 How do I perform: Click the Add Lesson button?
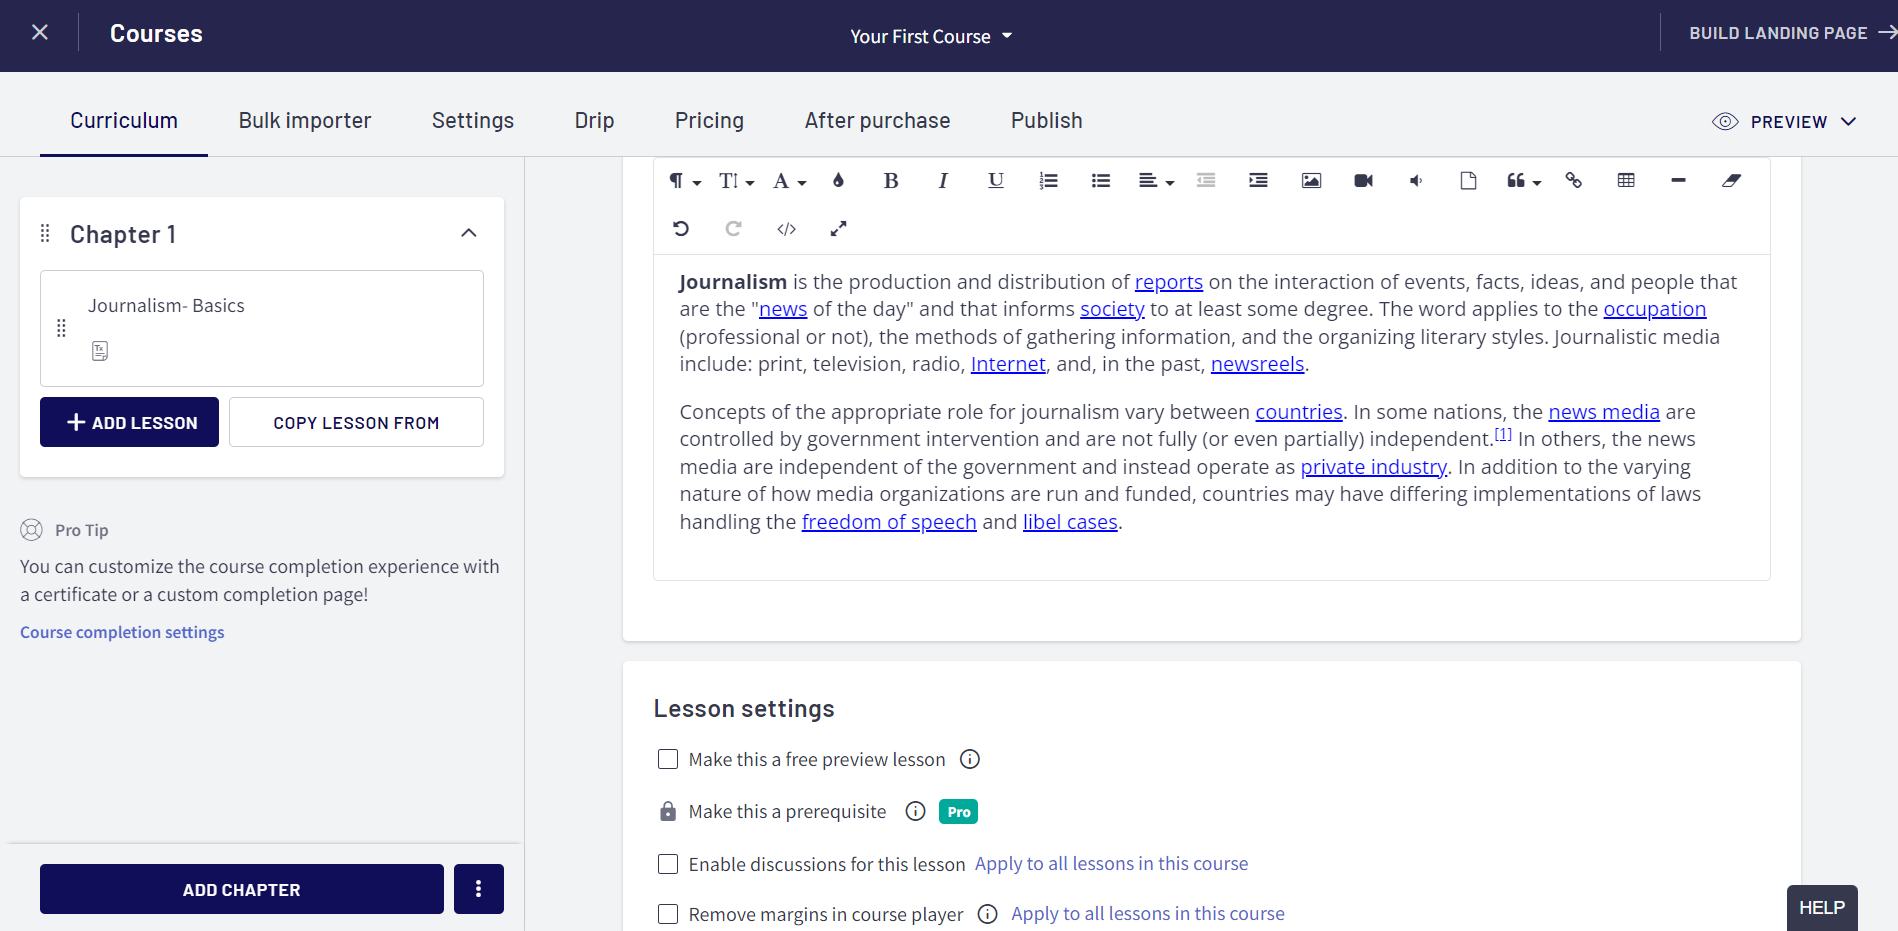coord(129,422)
